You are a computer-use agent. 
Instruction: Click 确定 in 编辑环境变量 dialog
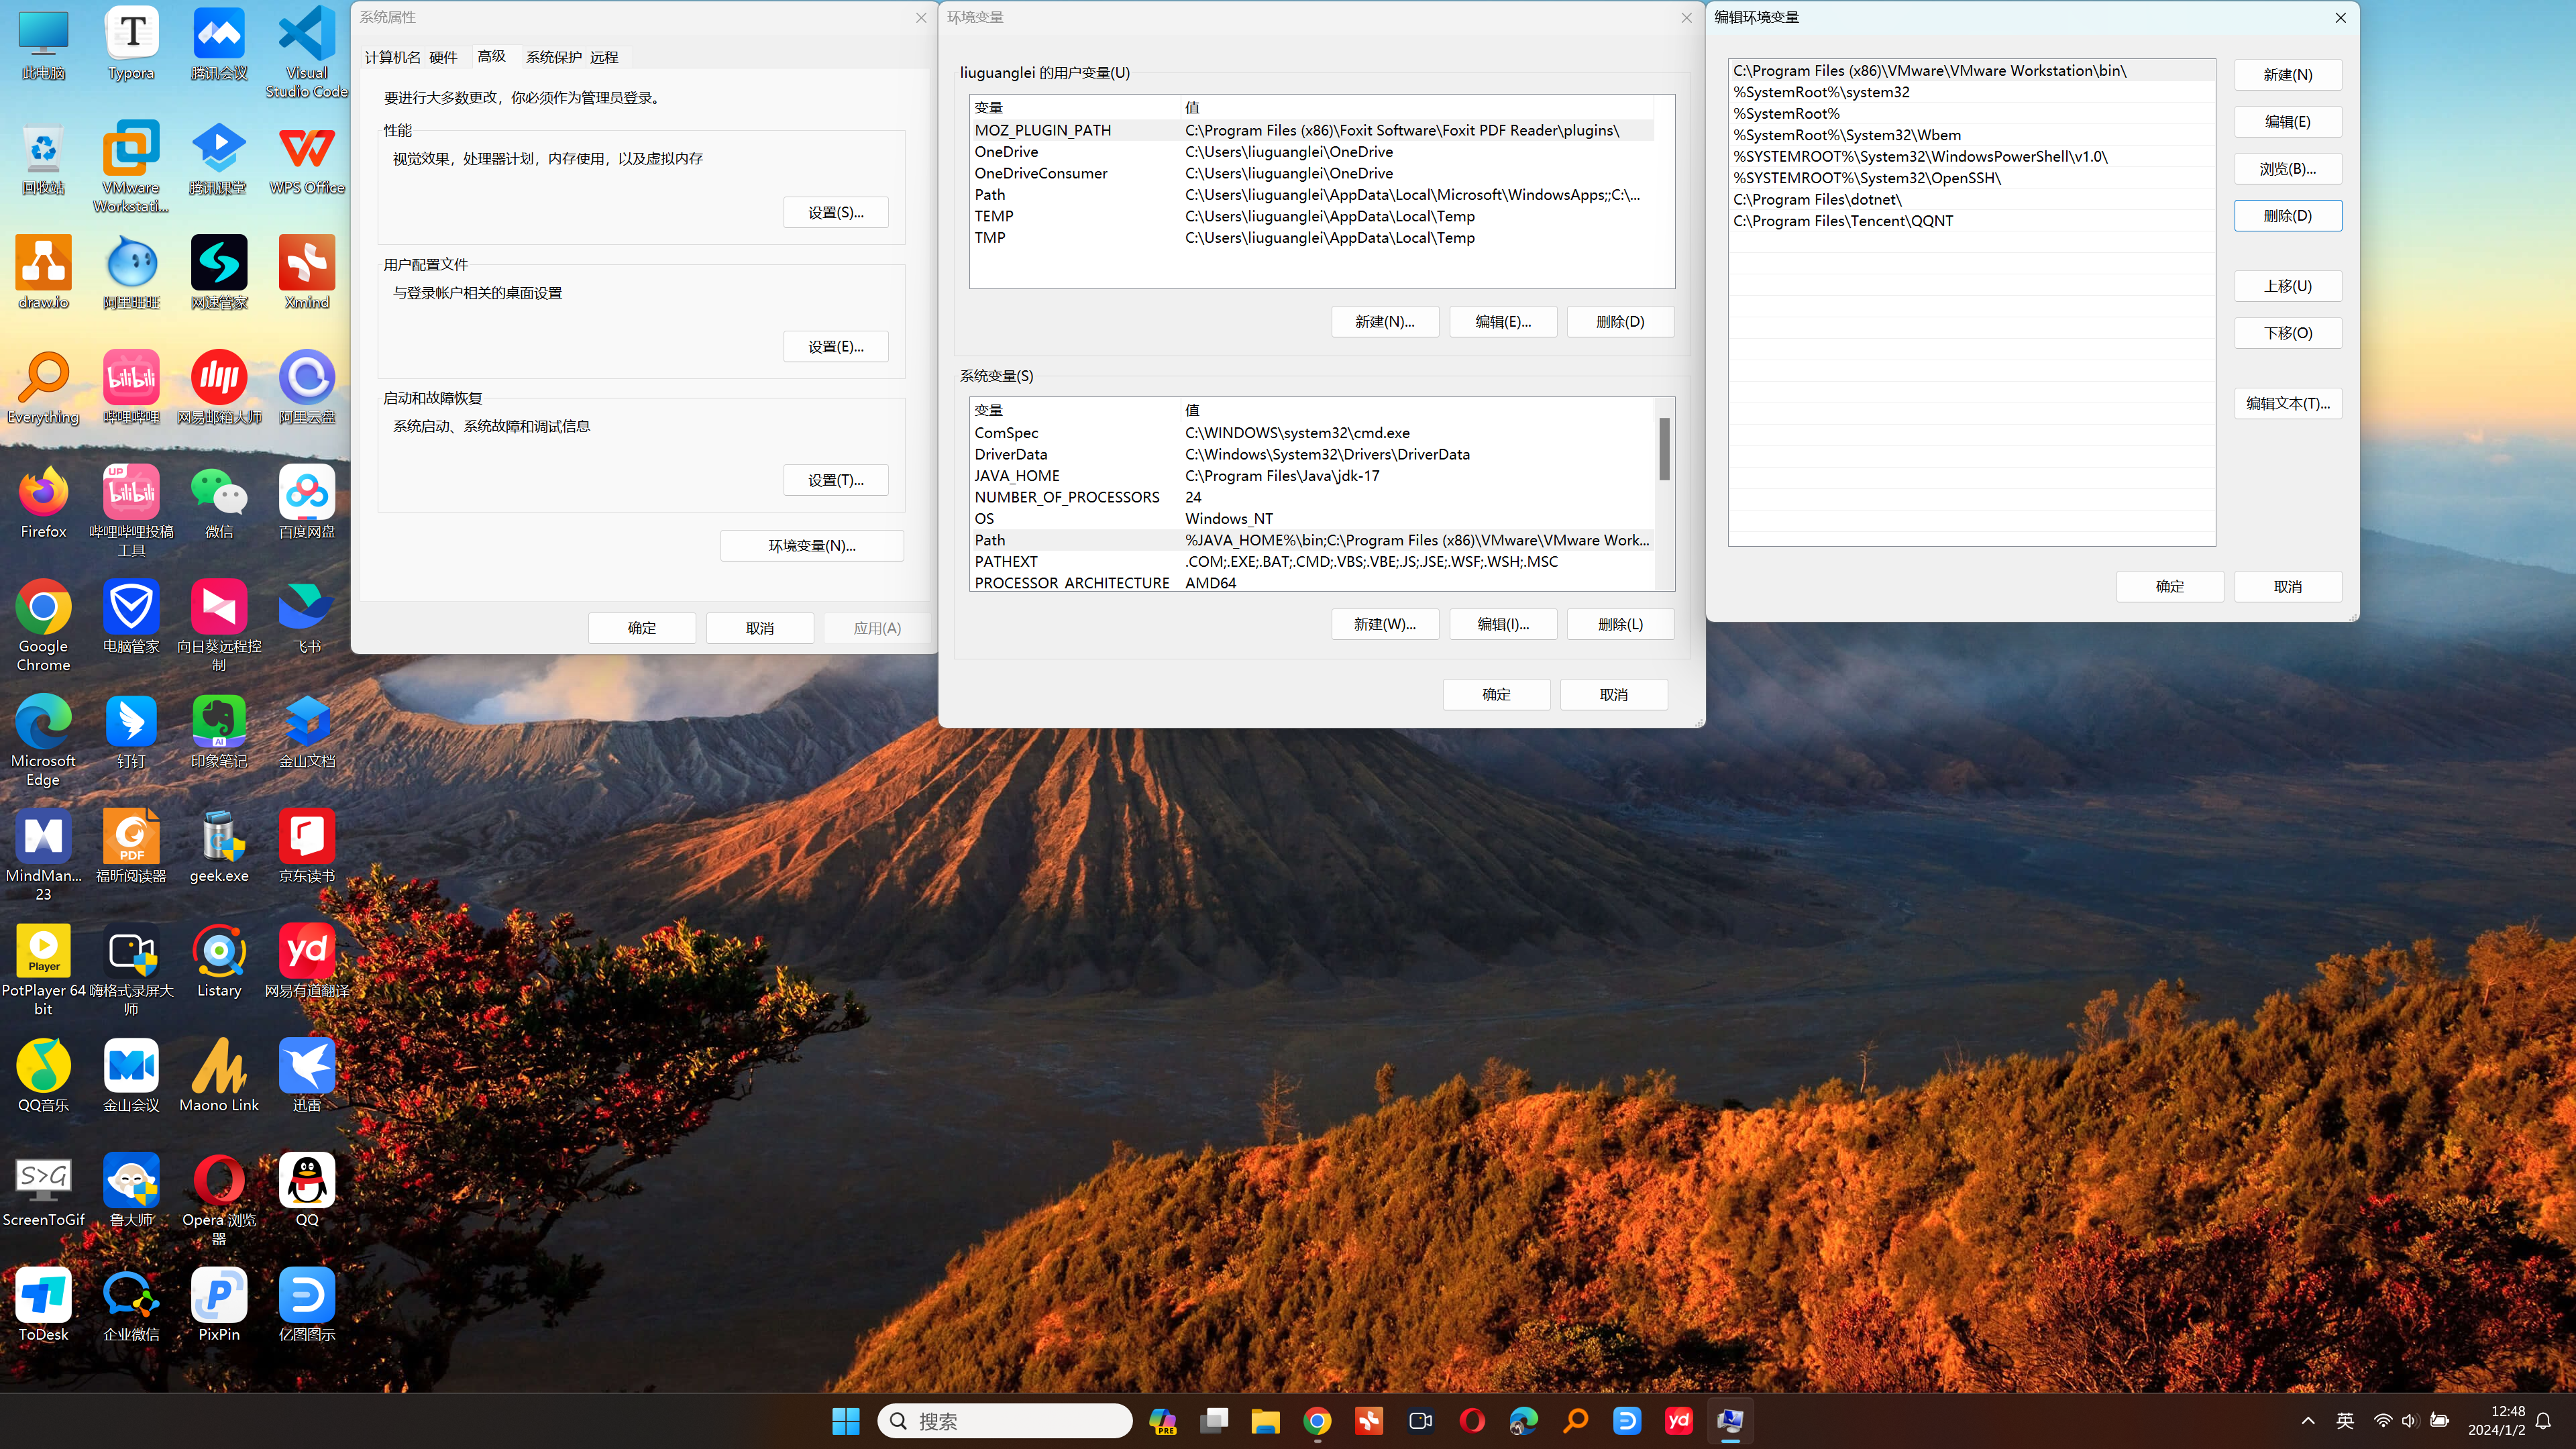tap(2169, 586)
